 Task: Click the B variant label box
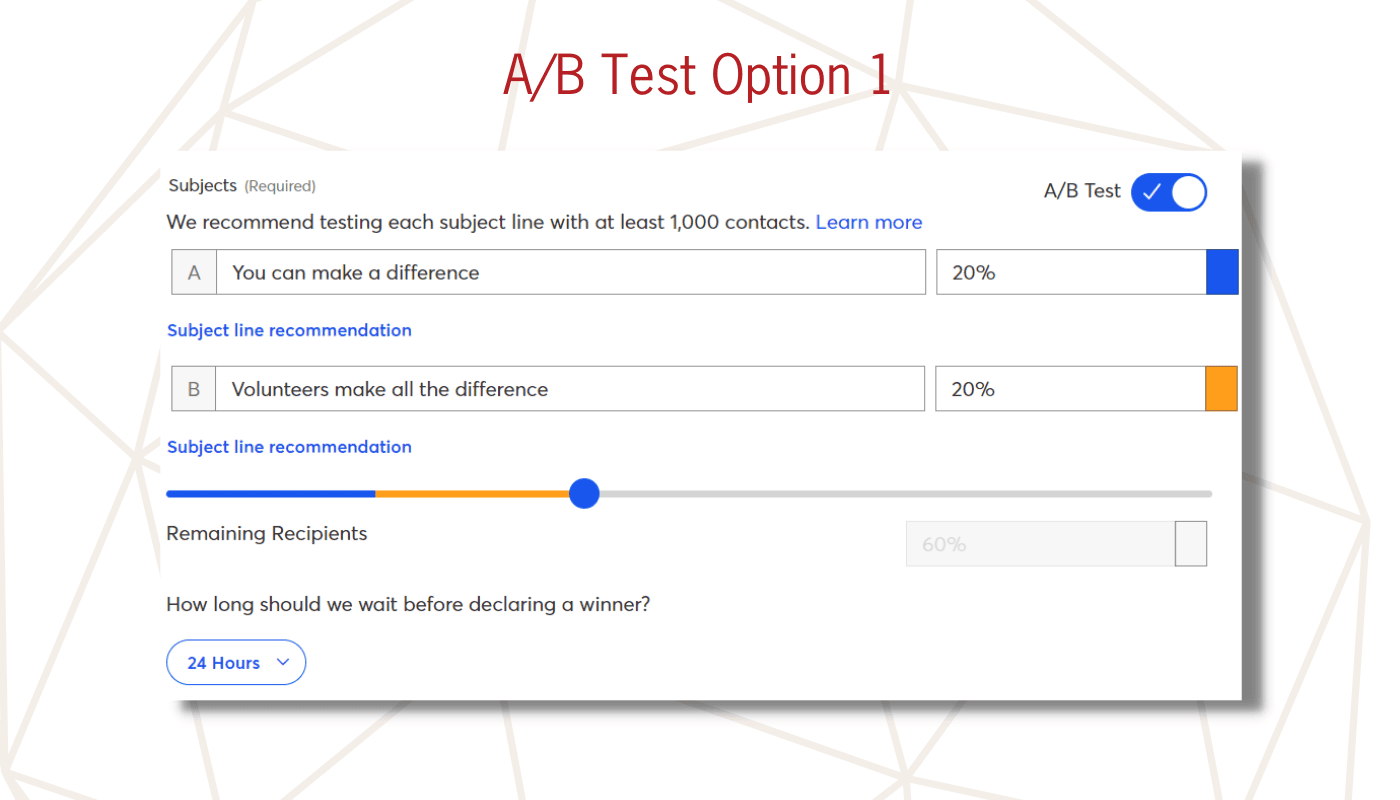pos(194,389)
